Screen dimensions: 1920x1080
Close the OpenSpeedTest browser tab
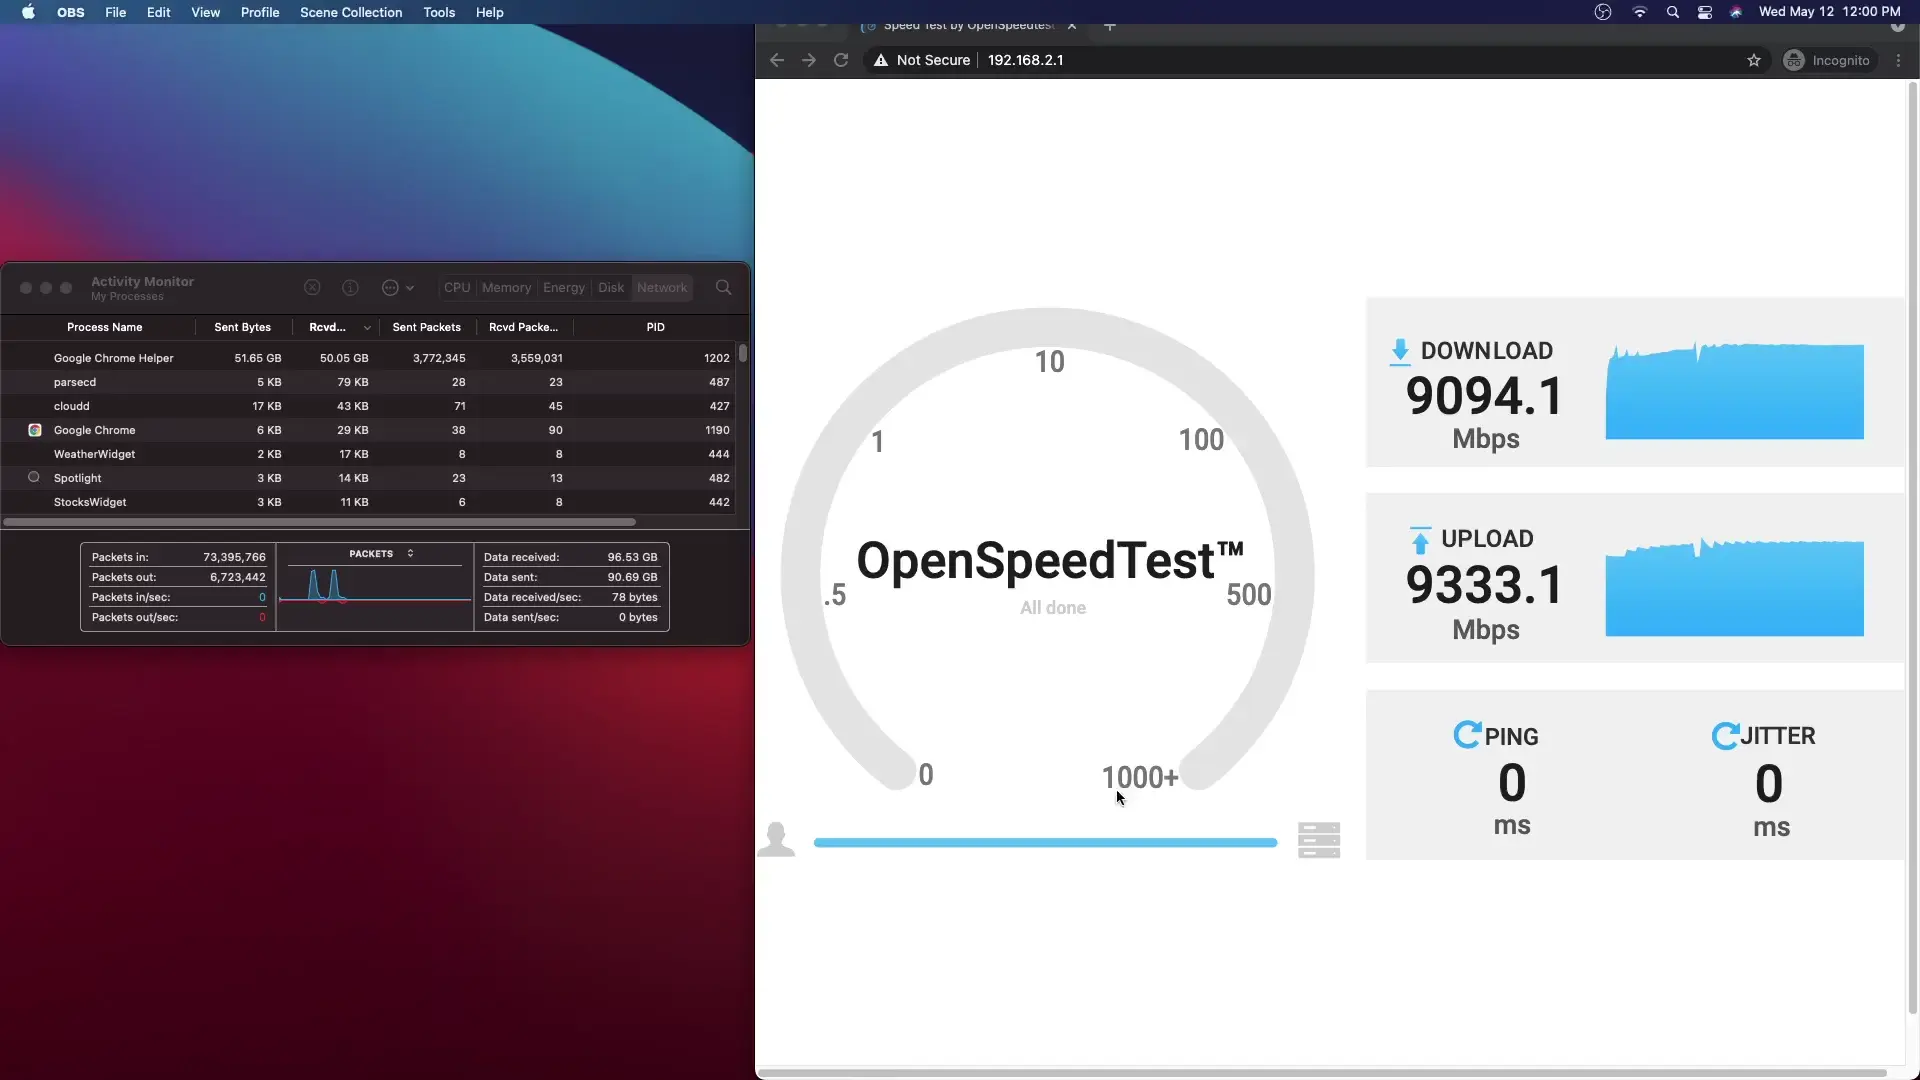coord(1072,26)
